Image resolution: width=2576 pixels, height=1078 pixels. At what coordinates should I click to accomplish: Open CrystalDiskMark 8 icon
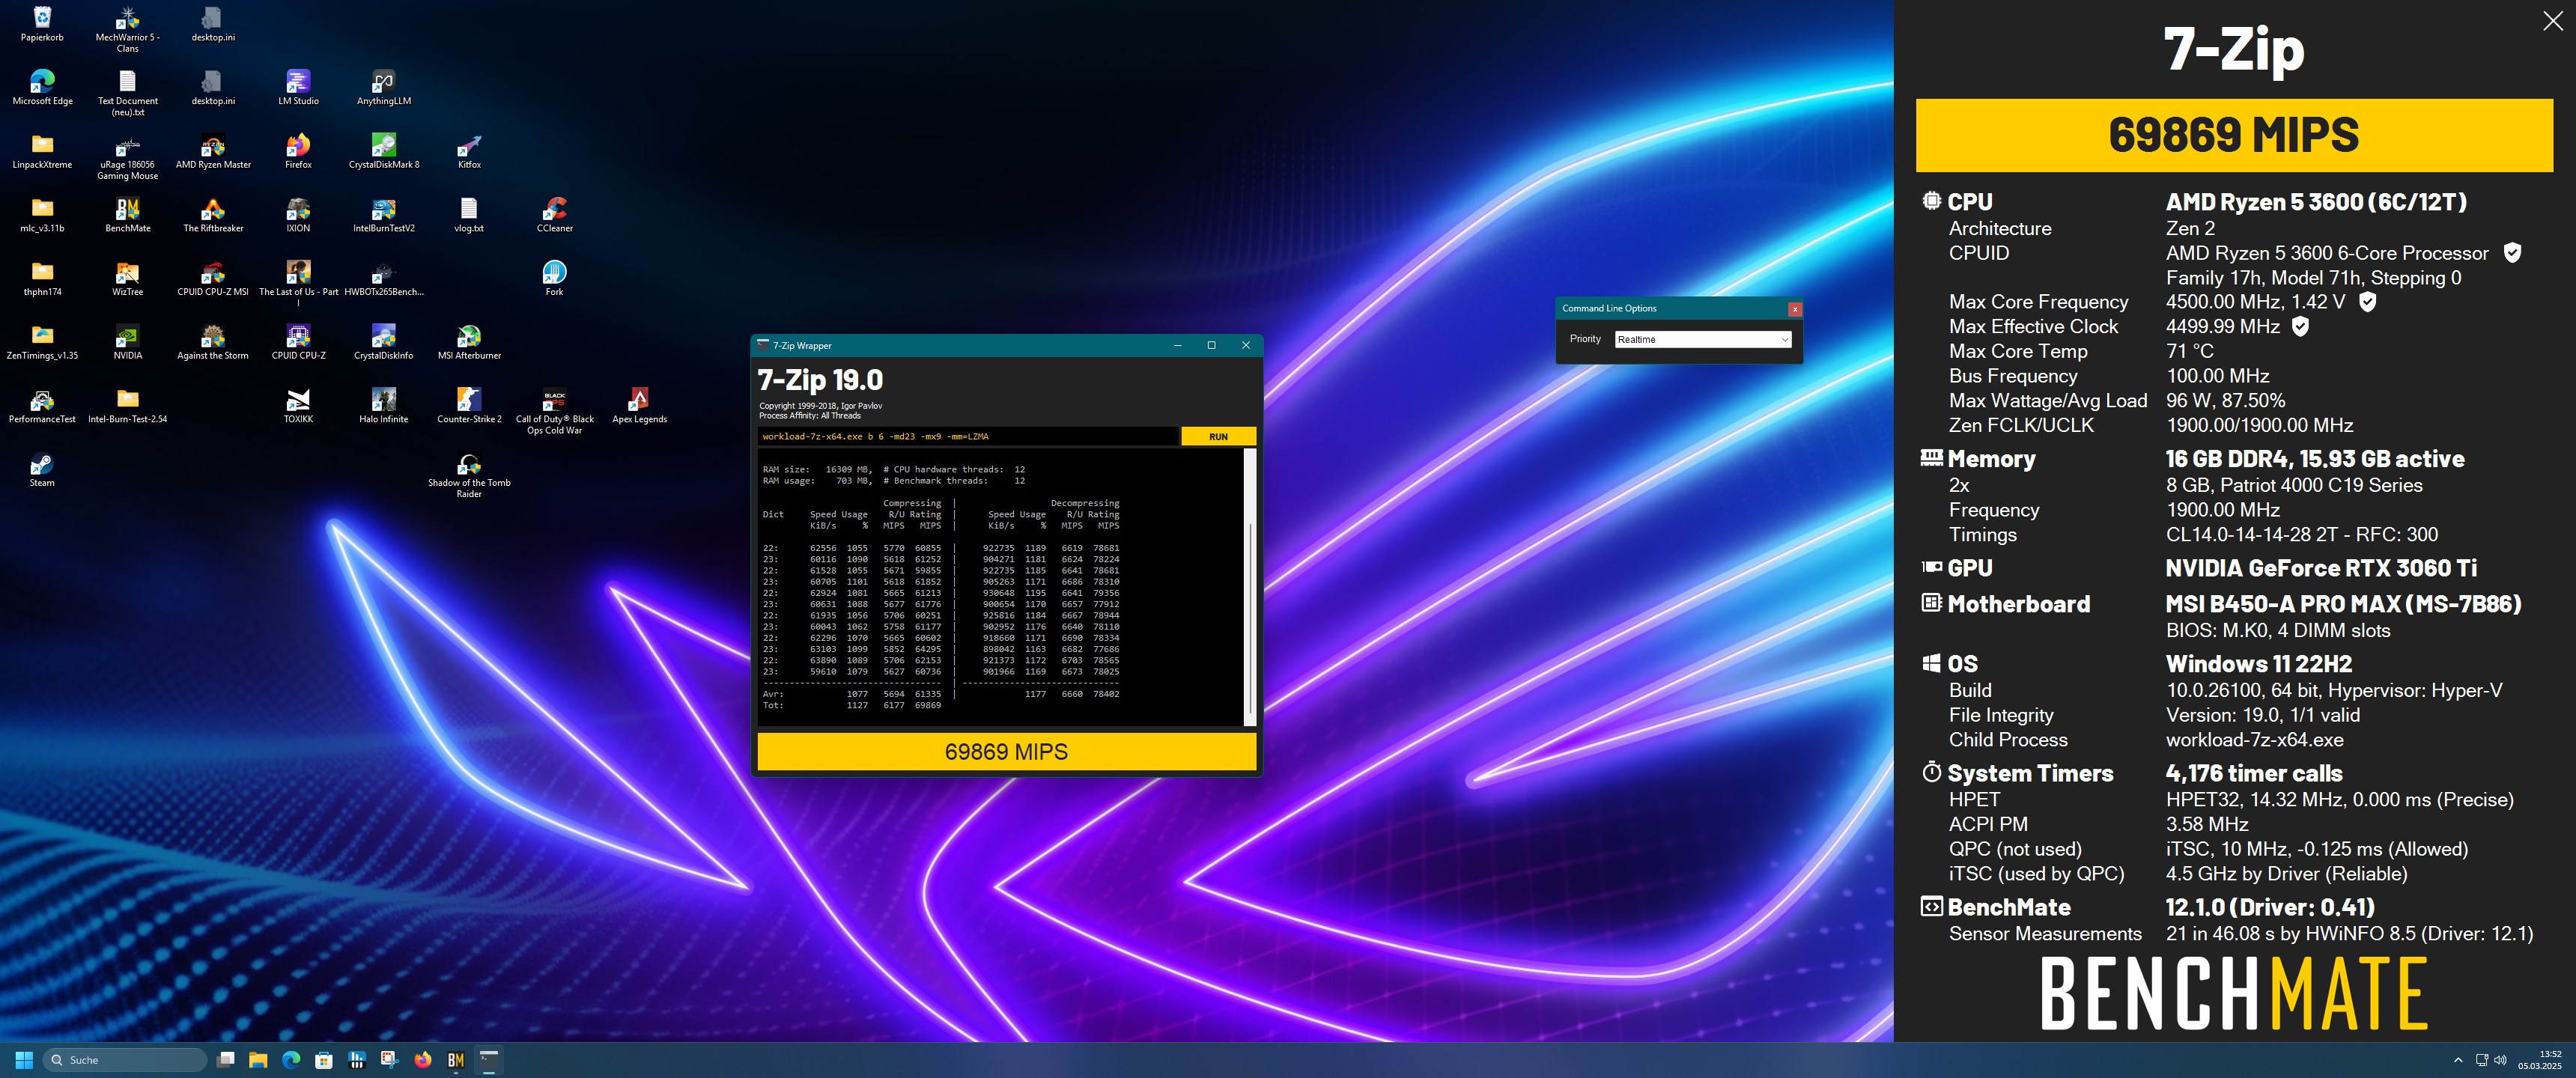[384, 151]
